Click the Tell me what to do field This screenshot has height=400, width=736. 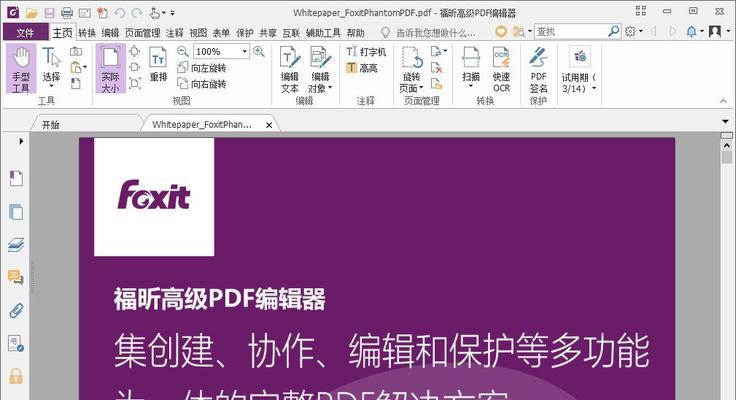428,32
